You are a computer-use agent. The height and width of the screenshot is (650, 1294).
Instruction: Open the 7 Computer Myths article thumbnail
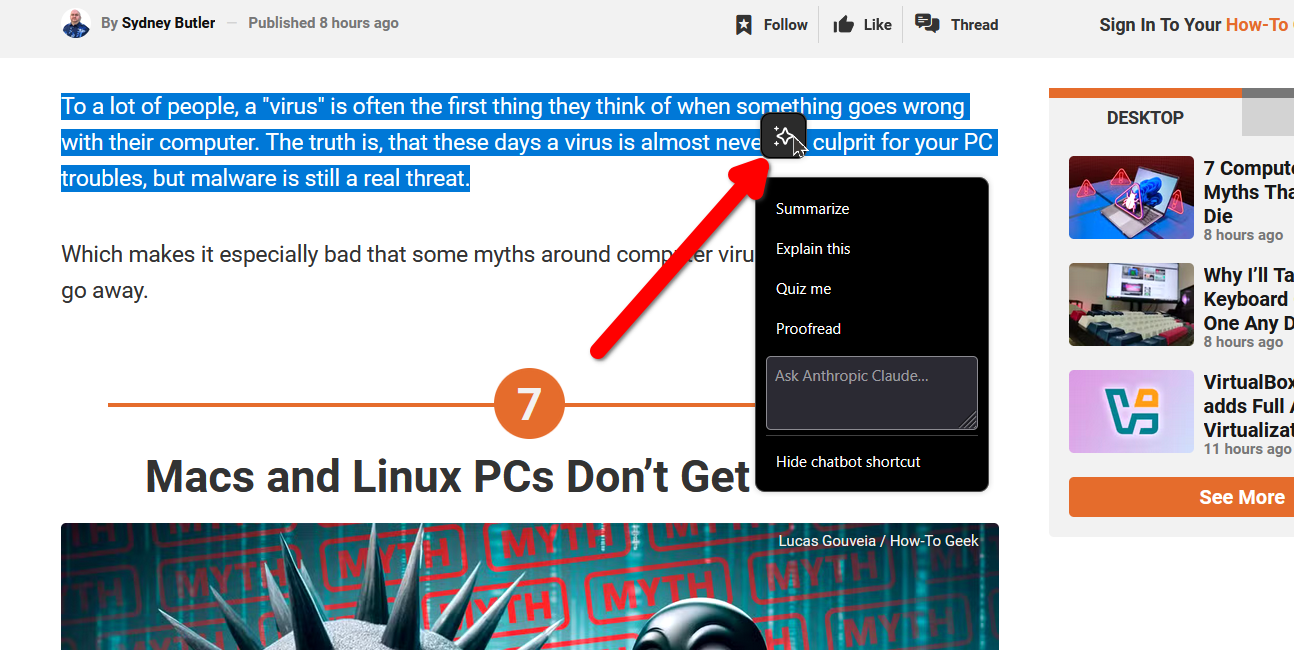[x=1131, y=197]
